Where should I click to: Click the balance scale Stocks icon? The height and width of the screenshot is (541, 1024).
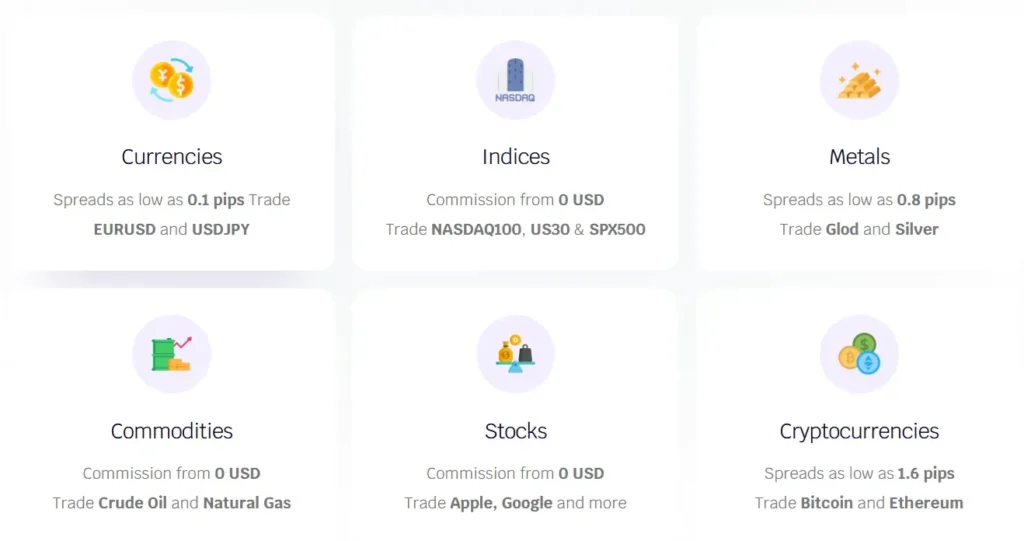coord(515,354)
